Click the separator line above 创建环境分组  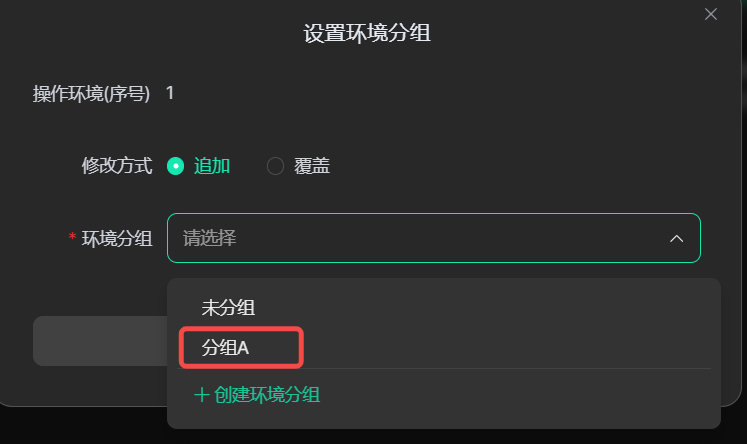445,369
